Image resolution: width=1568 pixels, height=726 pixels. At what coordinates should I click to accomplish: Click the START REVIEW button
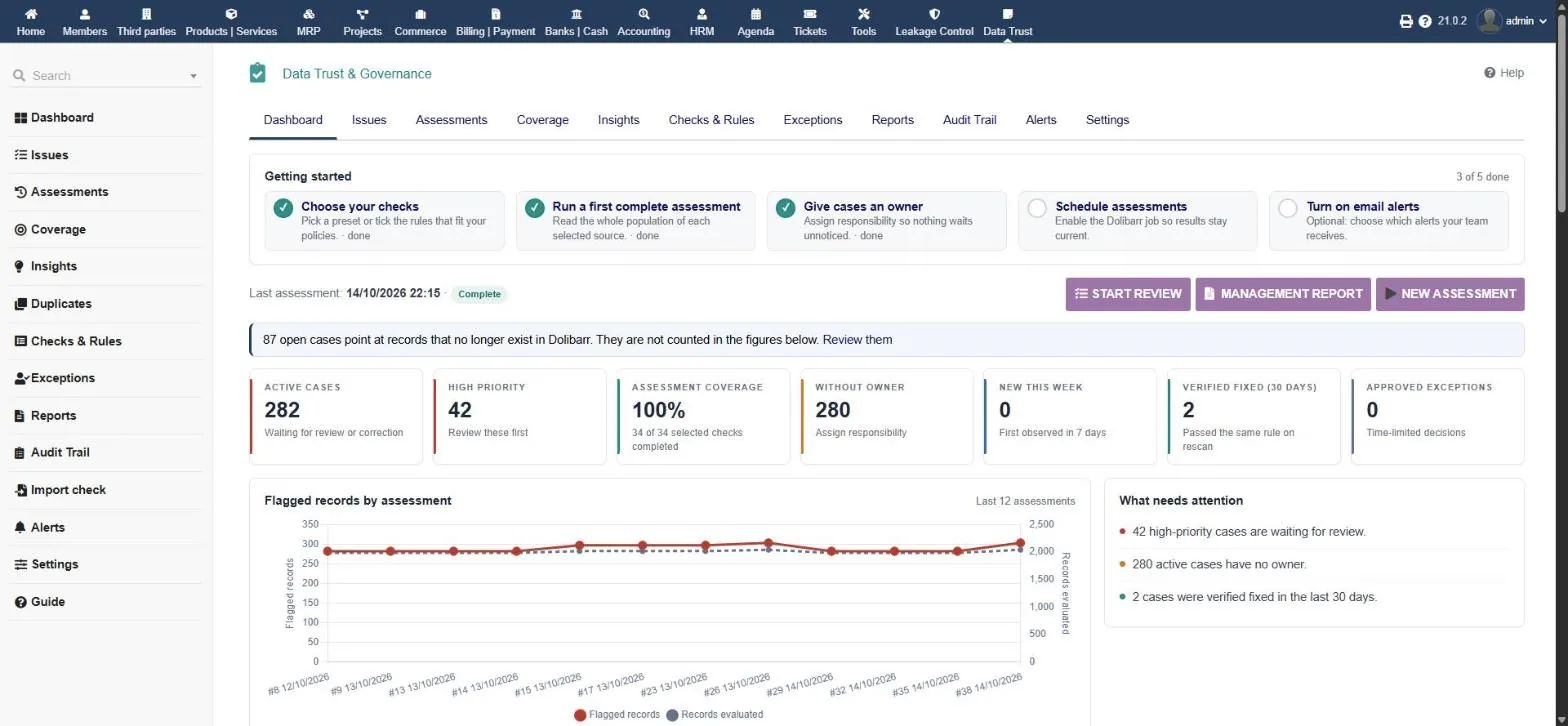pos(1128,294)
